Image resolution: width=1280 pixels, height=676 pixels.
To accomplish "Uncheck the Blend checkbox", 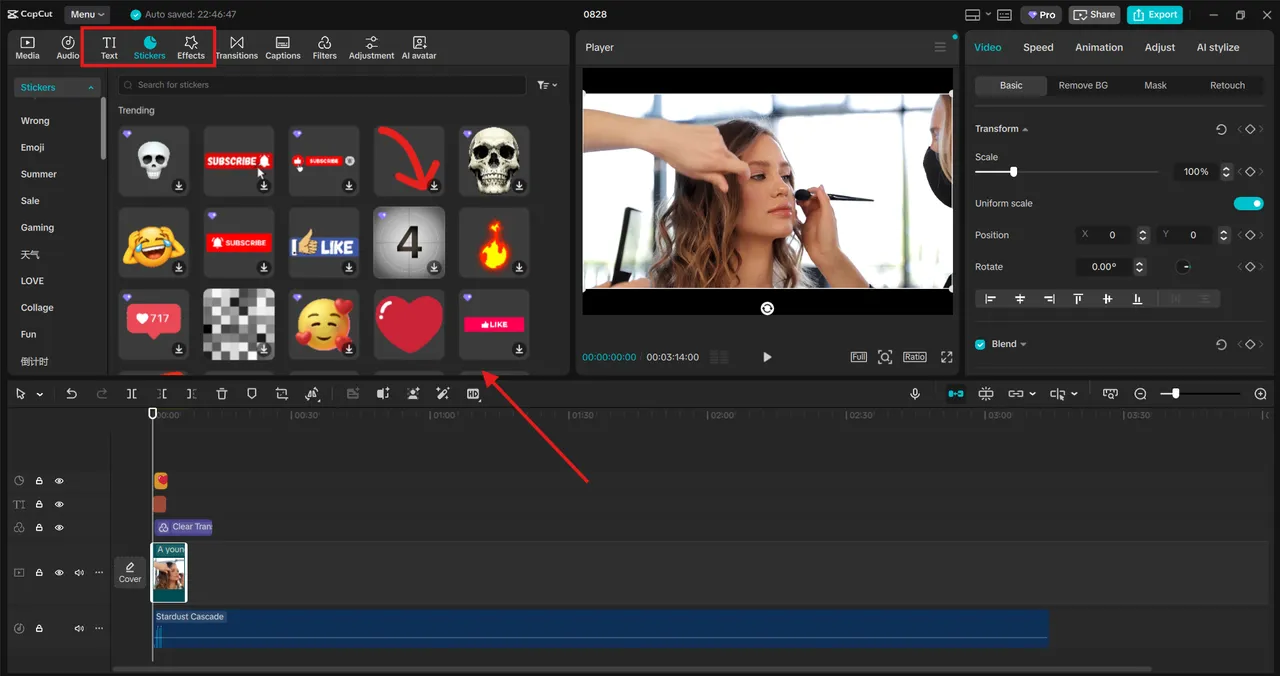I will [x=980, y=343].
